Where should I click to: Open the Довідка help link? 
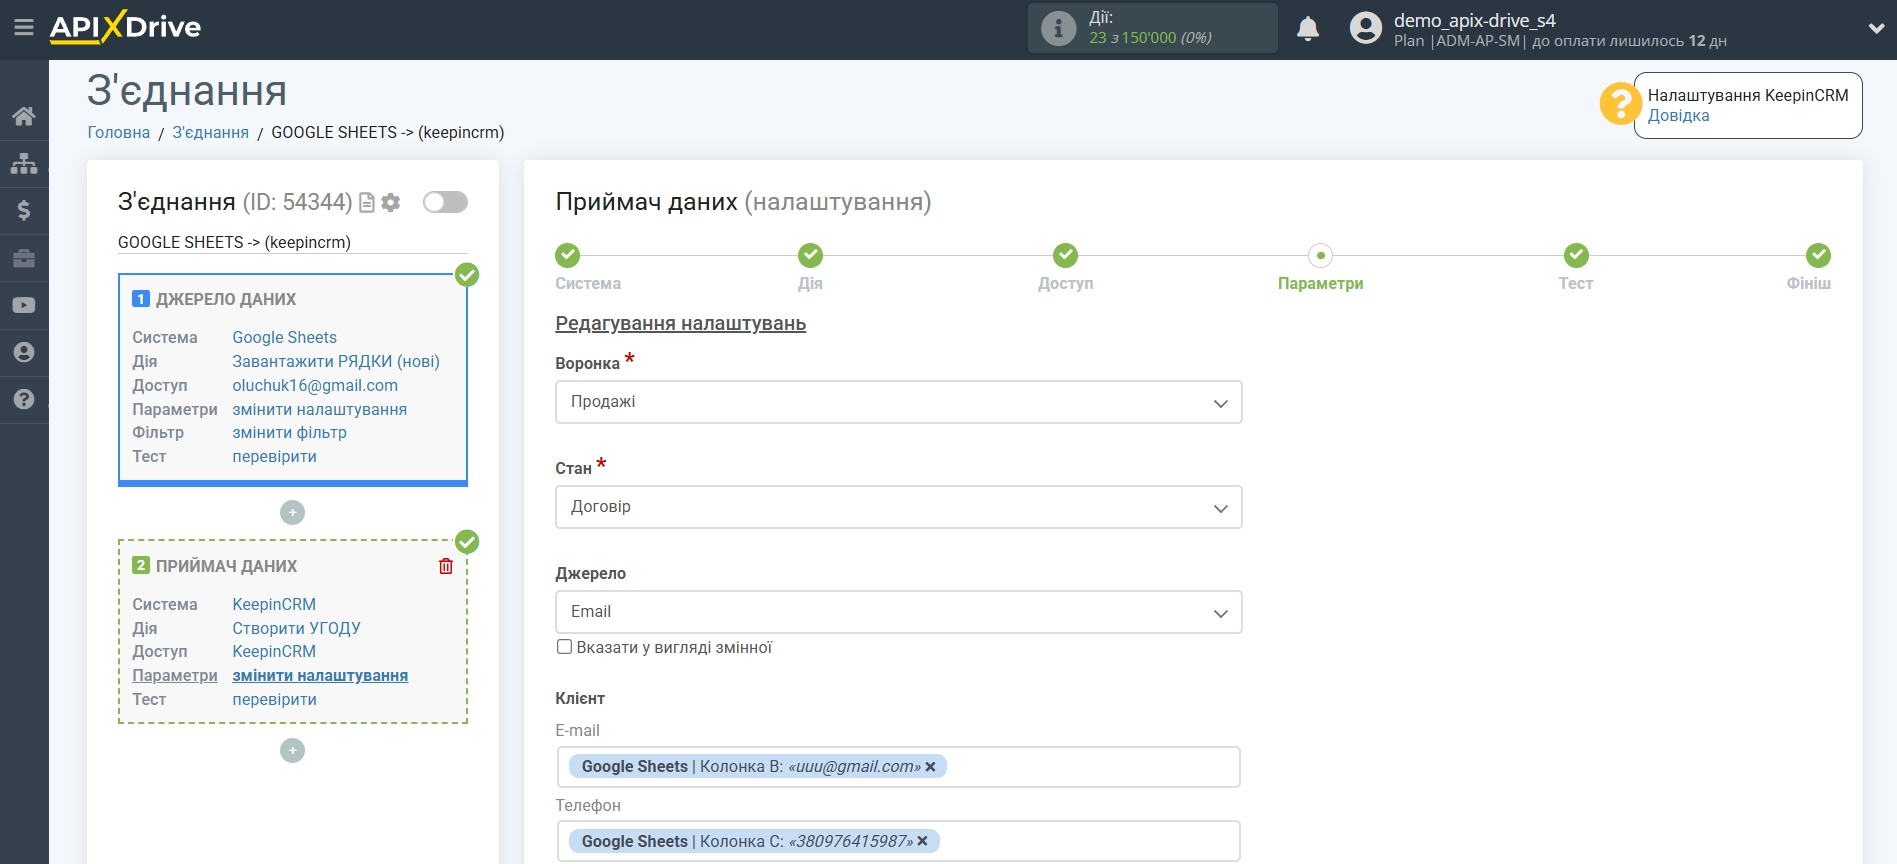[1678, 115]
